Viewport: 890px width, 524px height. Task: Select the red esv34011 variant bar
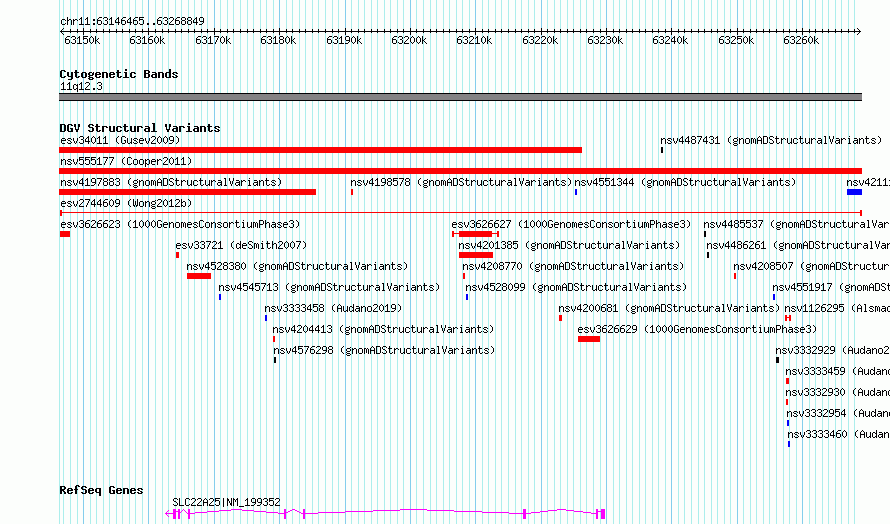pos(321,150)
